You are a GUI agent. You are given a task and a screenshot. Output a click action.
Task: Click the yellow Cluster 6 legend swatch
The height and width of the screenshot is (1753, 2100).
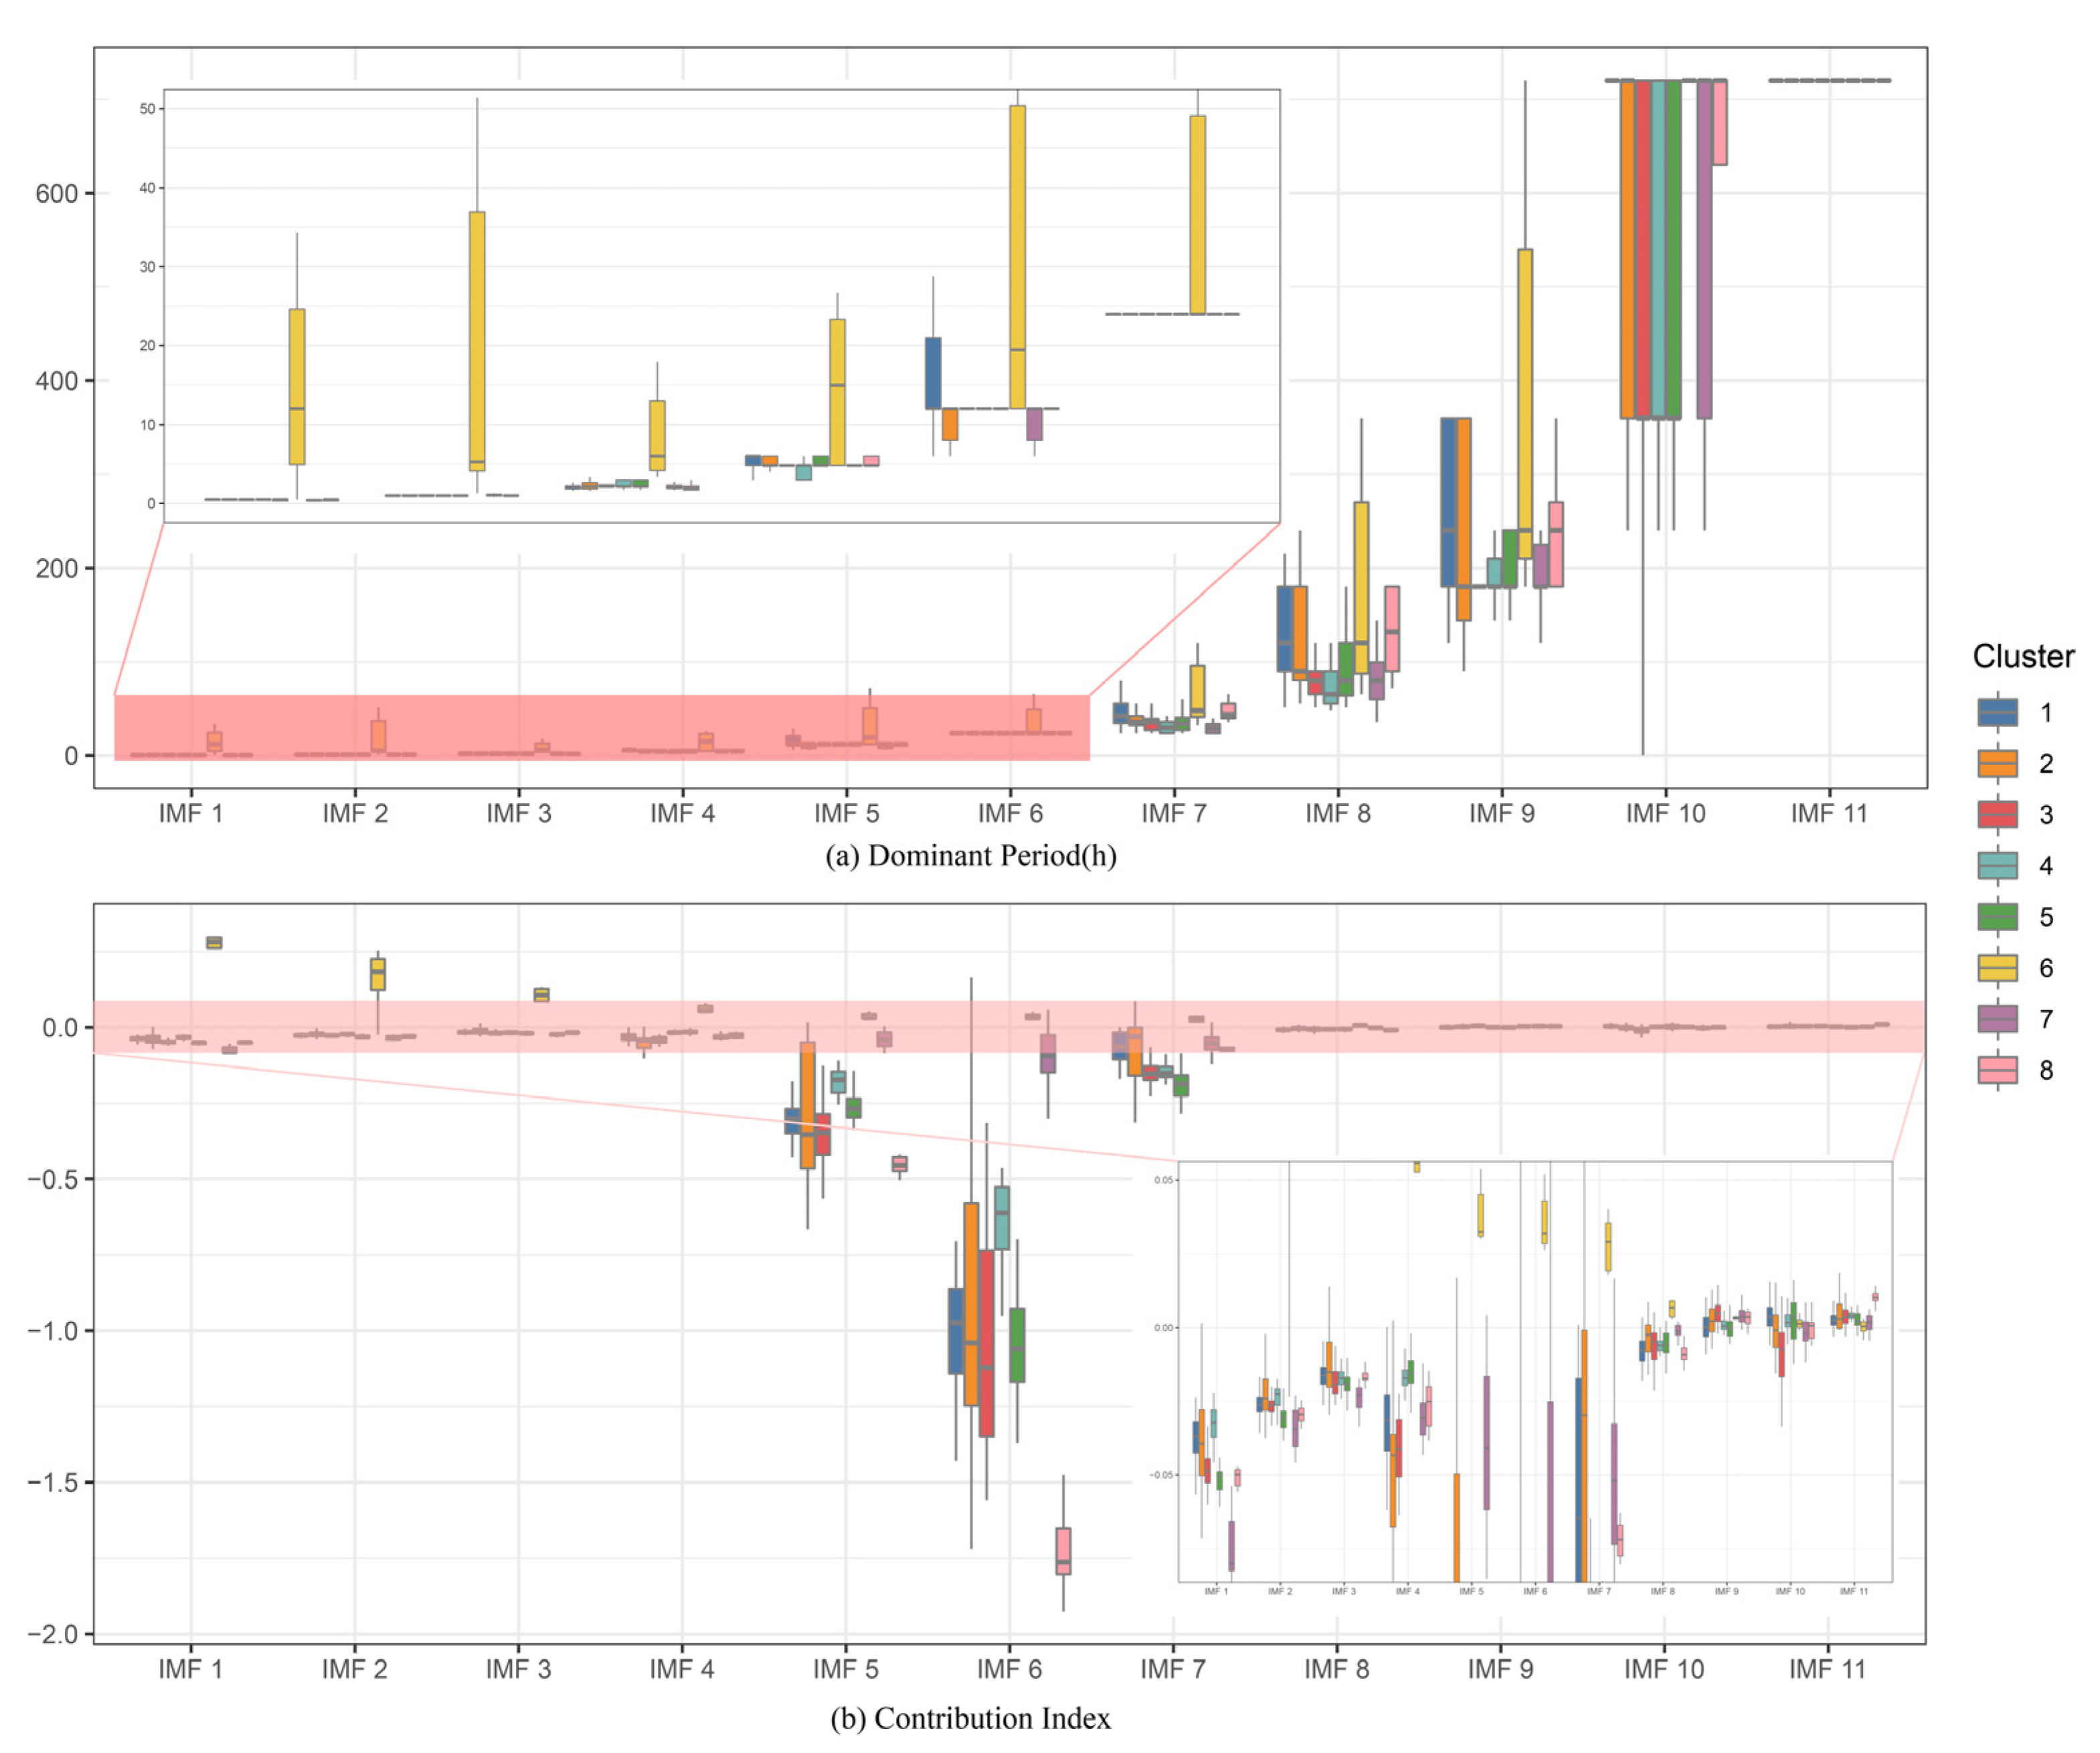click(1997, 967)
